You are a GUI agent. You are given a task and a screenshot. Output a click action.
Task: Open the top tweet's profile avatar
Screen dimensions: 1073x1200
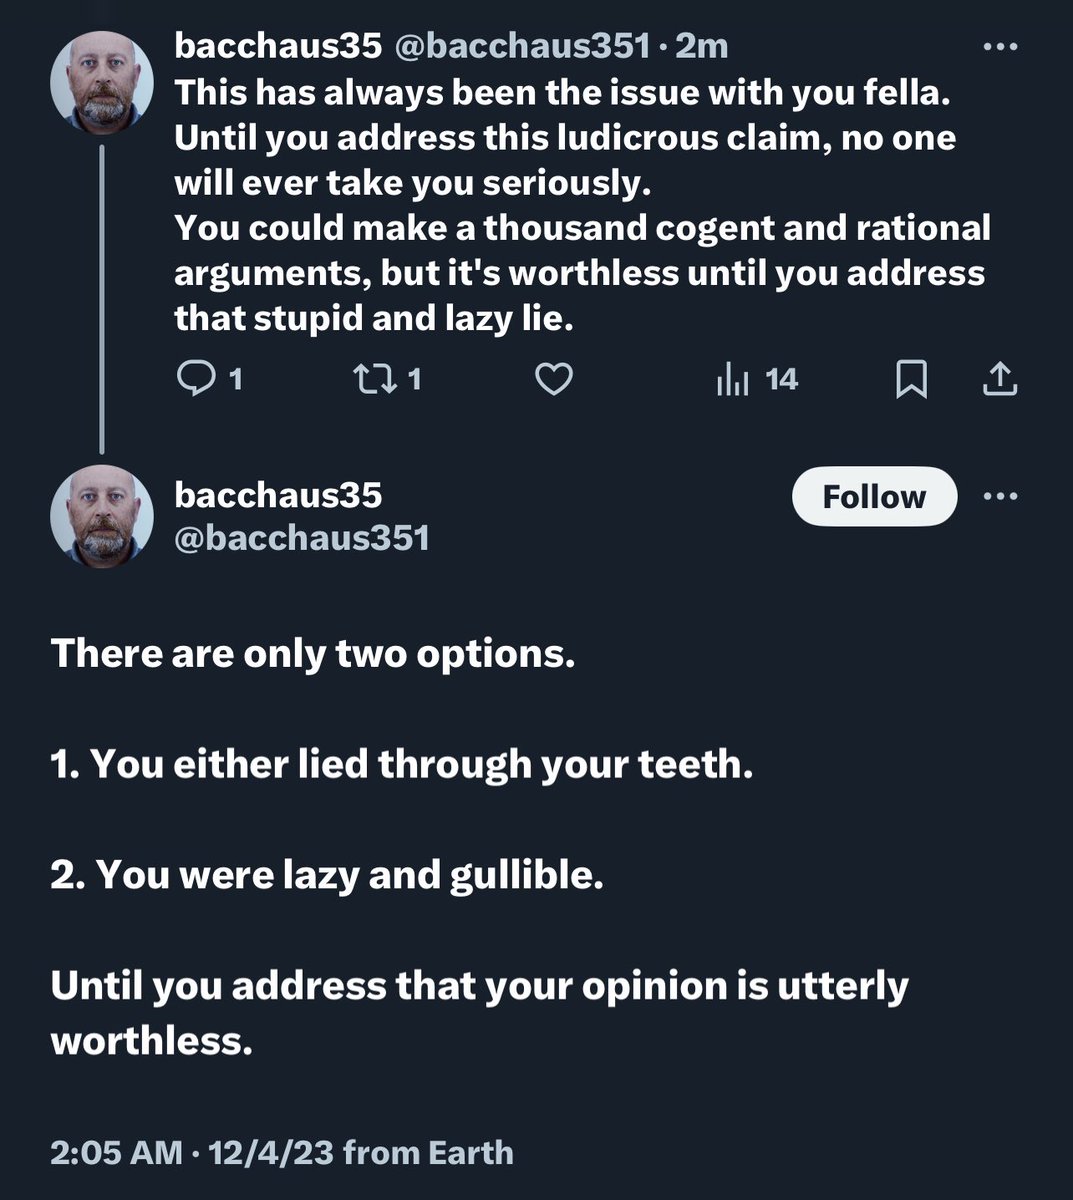[102, 82]
